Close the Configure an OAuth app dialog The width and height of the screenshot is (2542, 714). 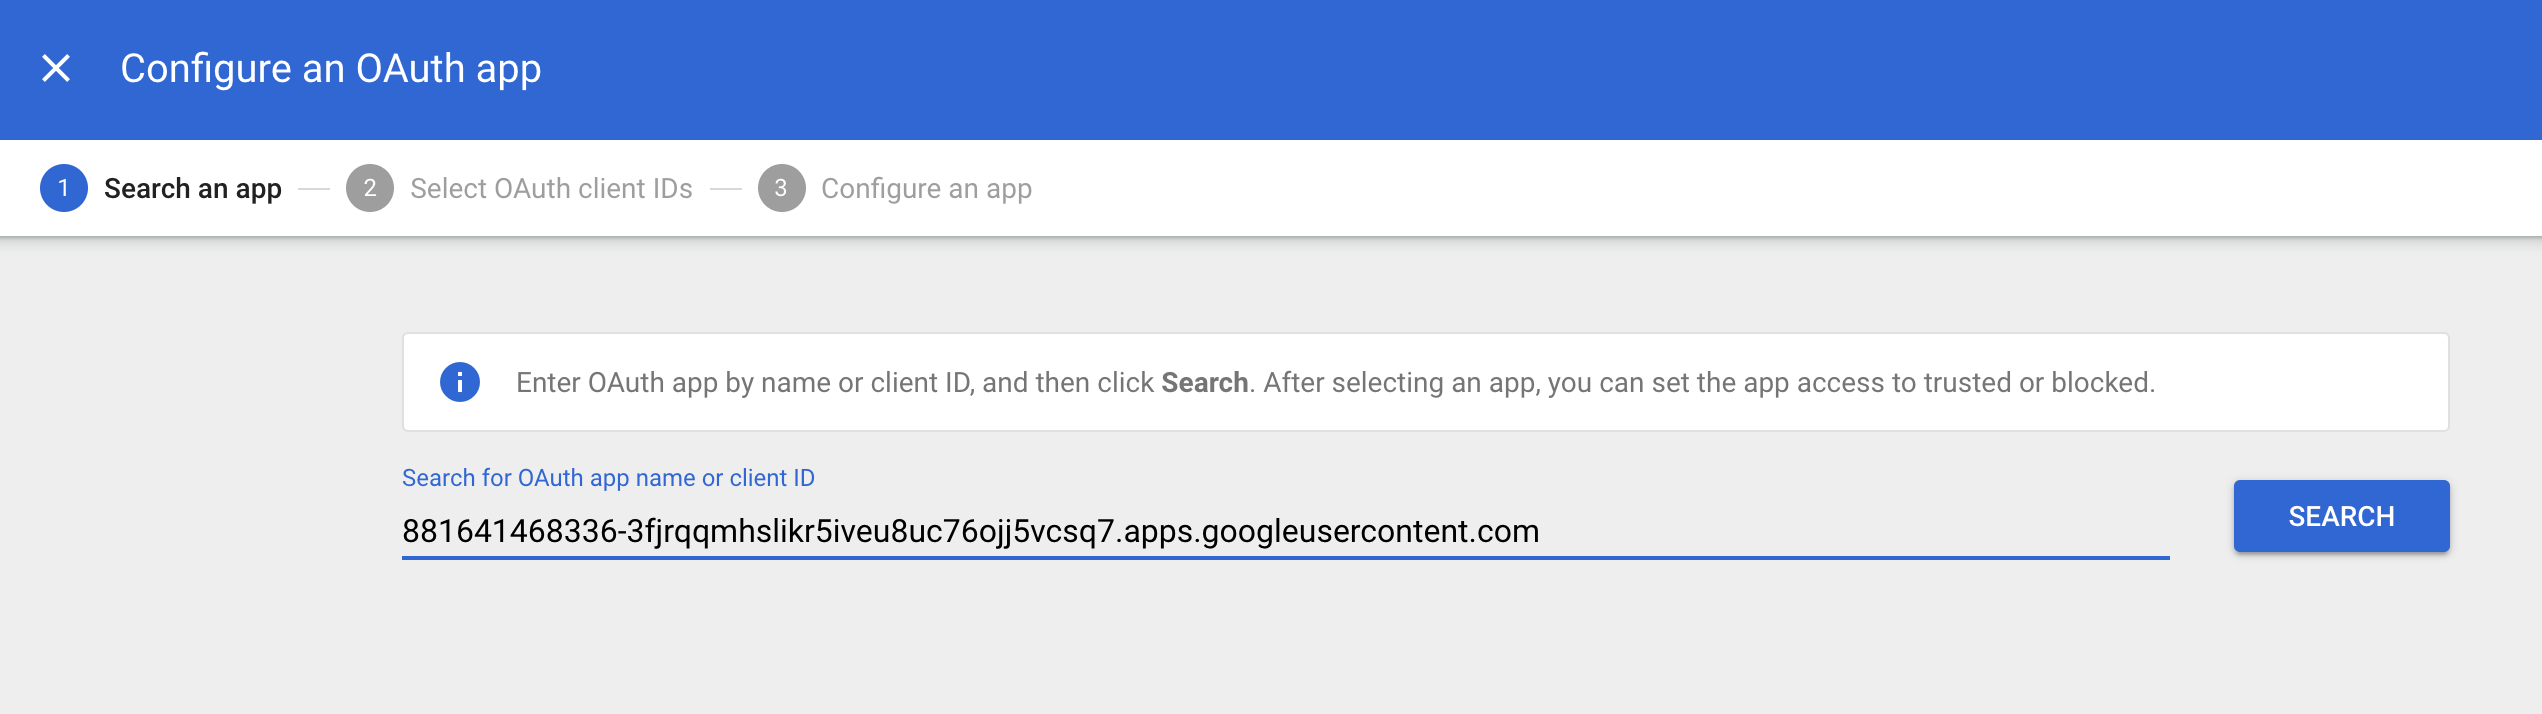(x=56, y=69)
